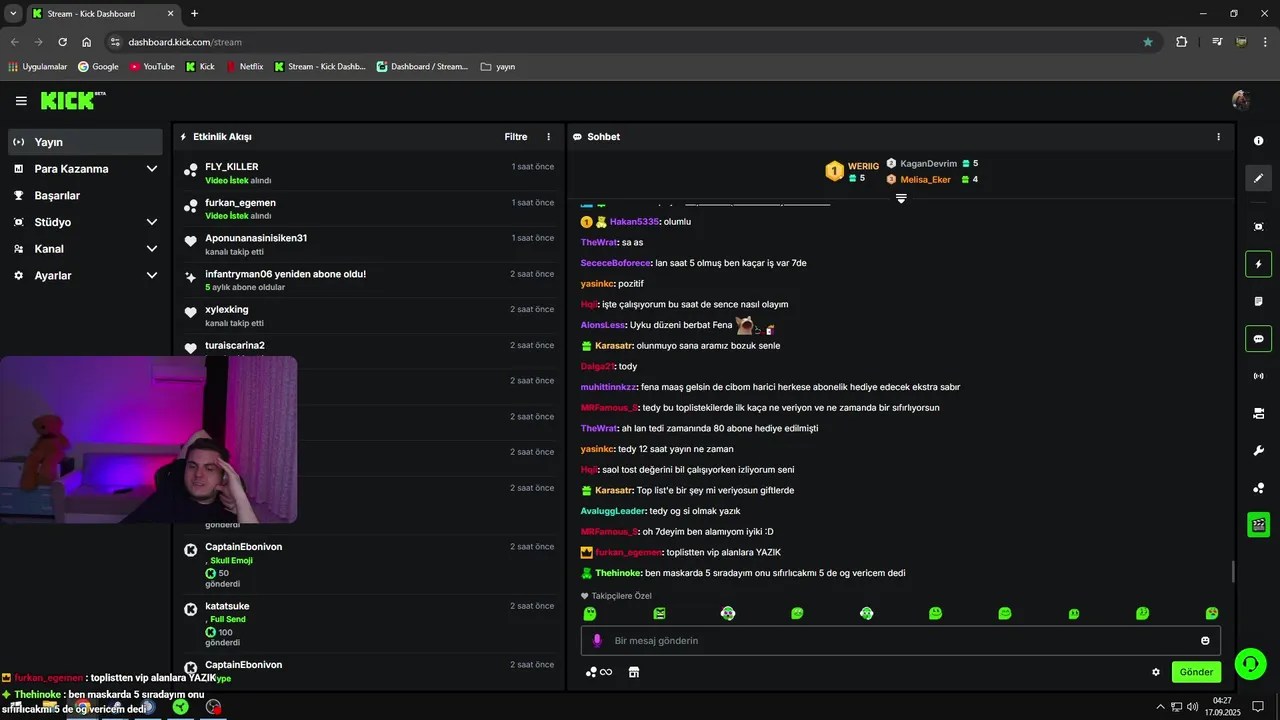Click the webcam overlay thumbnail
This screenshot has height=720, width=1280.
pos(148,440)
